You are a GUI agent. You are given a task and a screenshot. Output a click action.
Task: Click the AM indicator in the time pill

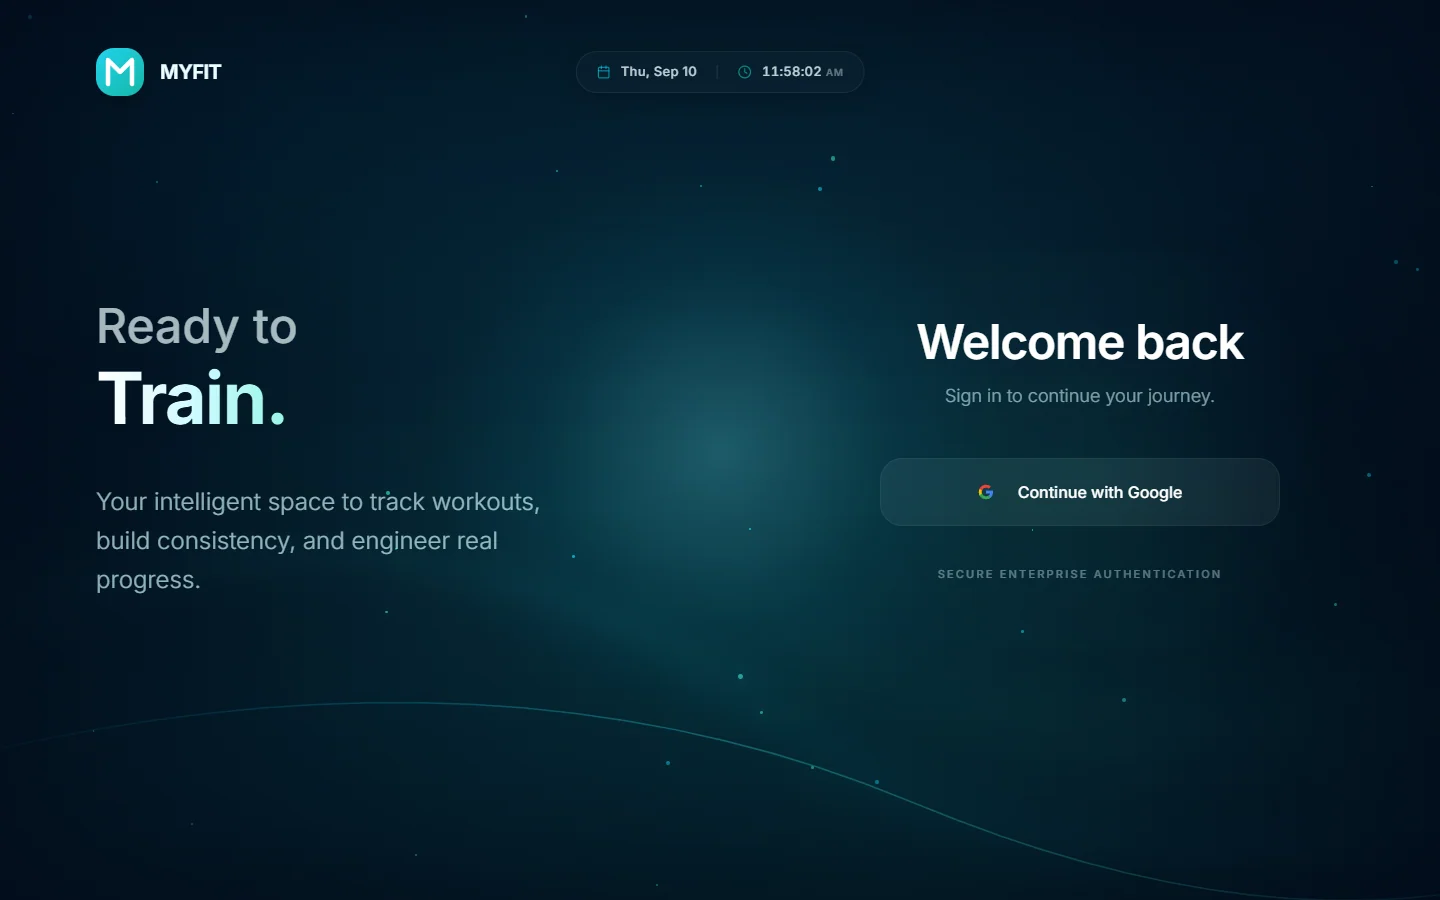[834, 73]
